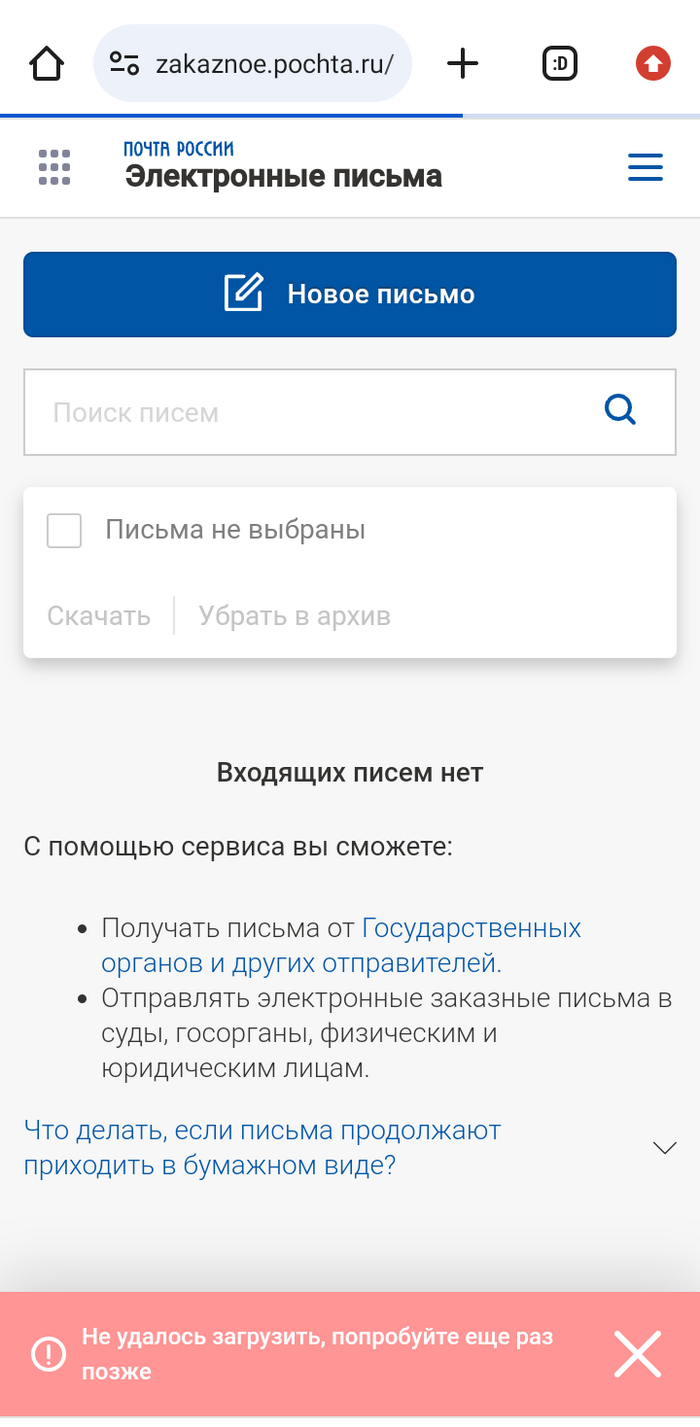Focus the 'Поиск писем' search field

(310, 412)
